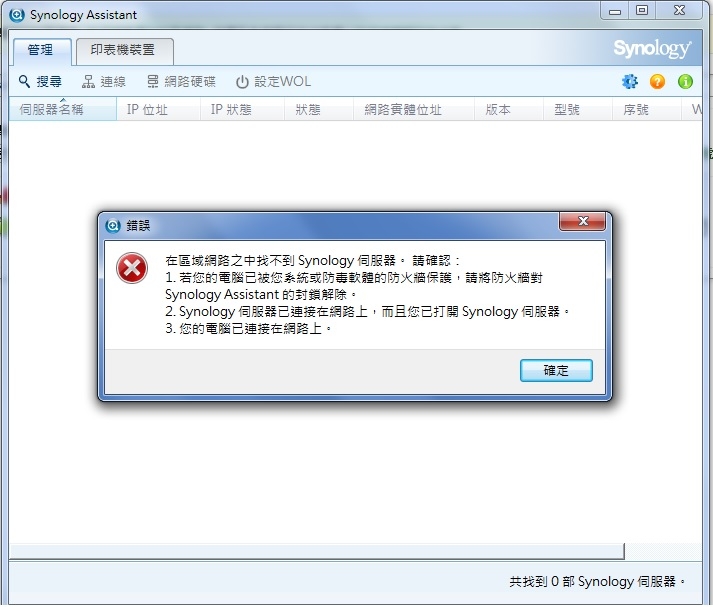
Task: Click the 連線 connect toolbar icon
Action: 88,82
